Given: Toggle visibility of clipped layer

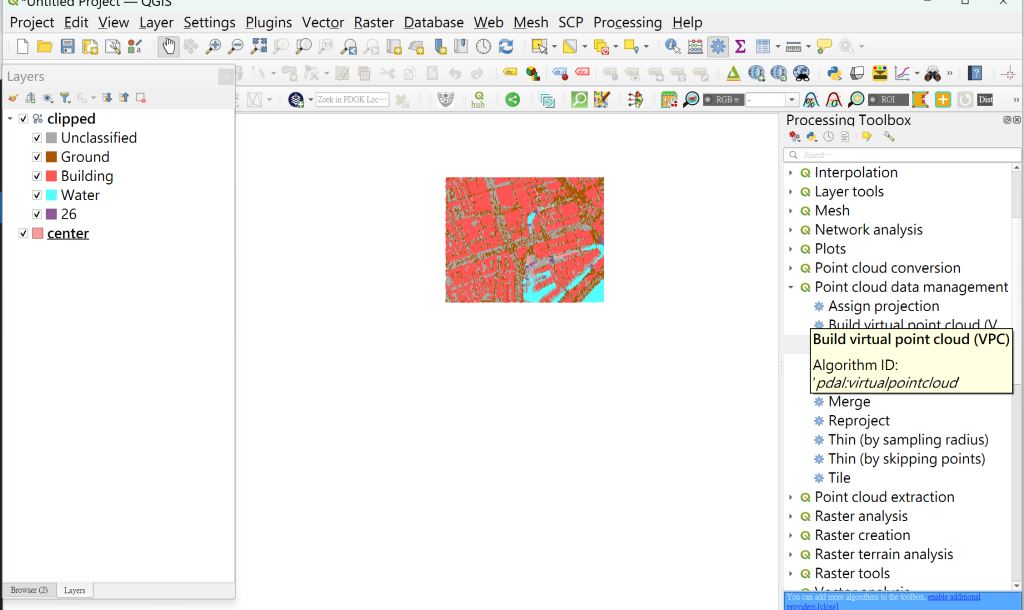Looking at the screenshot, I should [24, 119].
